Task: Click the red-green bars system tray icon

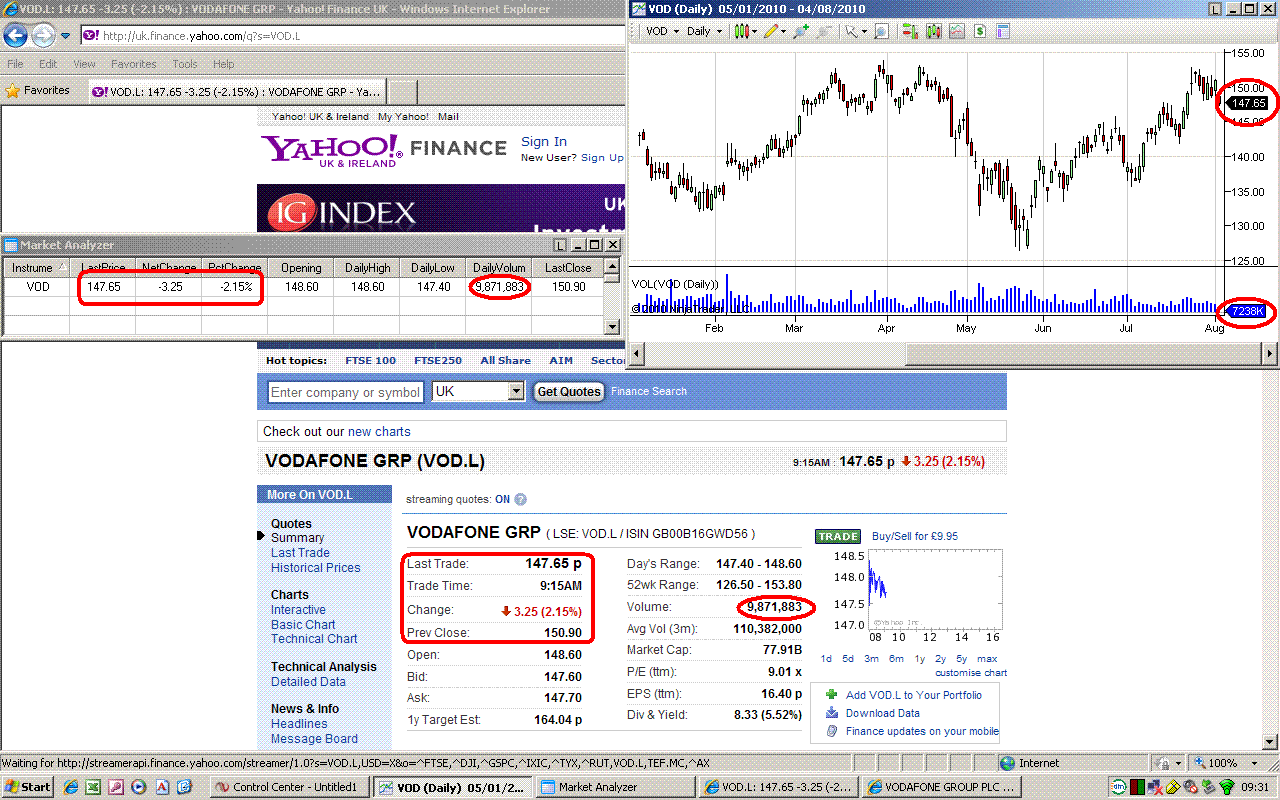Action: point(1138,787)
